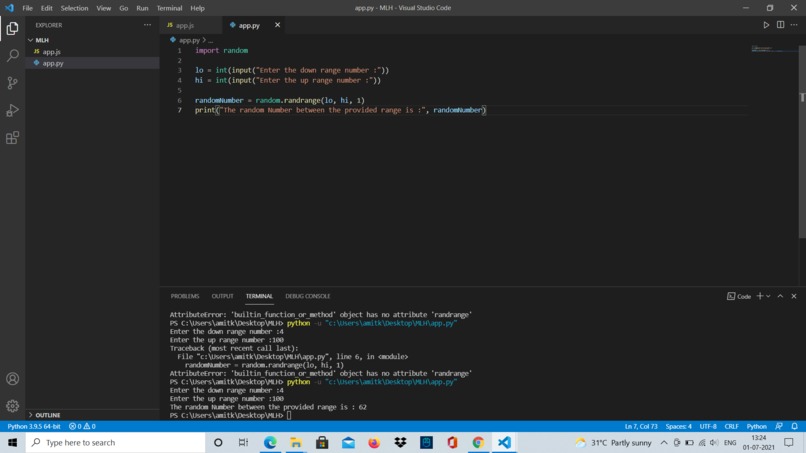This screenshot has height=453, width=806.
Task: Change file encoding UTF-8
Action: 708,426
